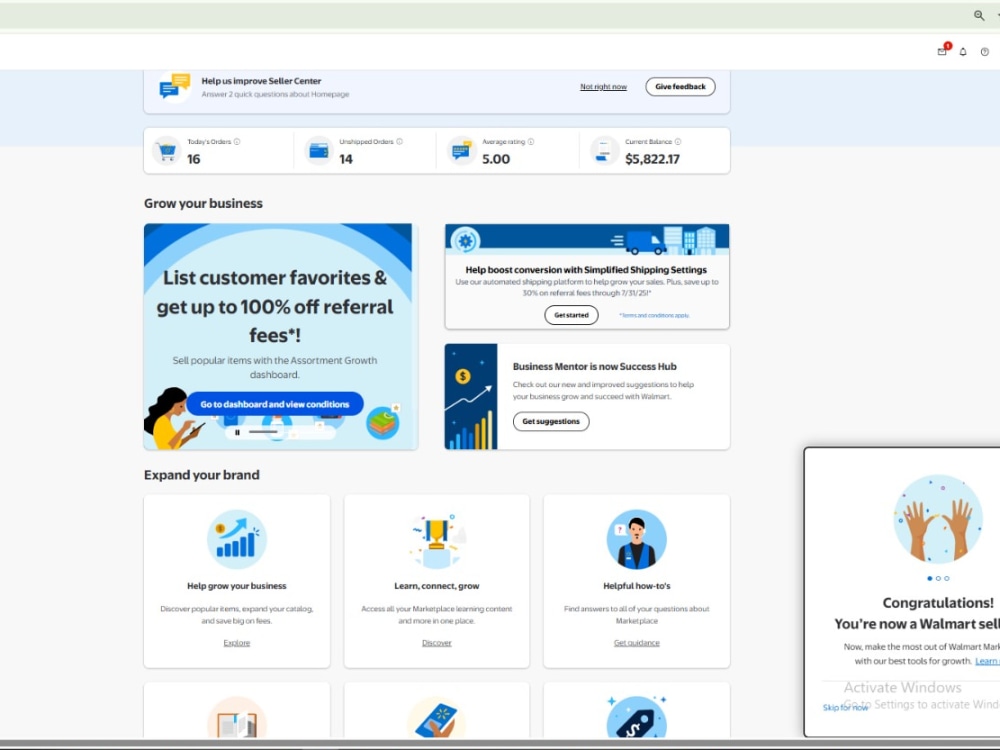Click the Help grow your business card title
Screen dimensions: 1000x750
(x=237, y=586)
